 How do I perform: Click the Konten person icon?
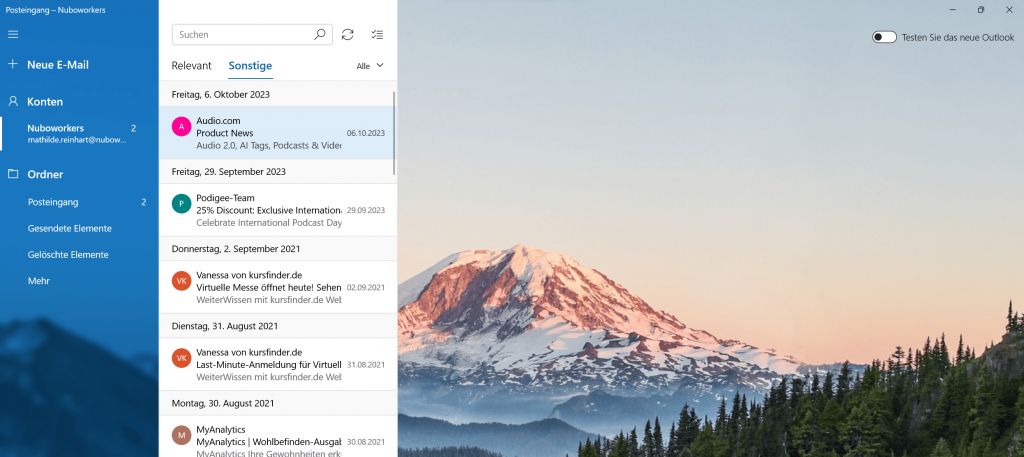coord(12,101)
